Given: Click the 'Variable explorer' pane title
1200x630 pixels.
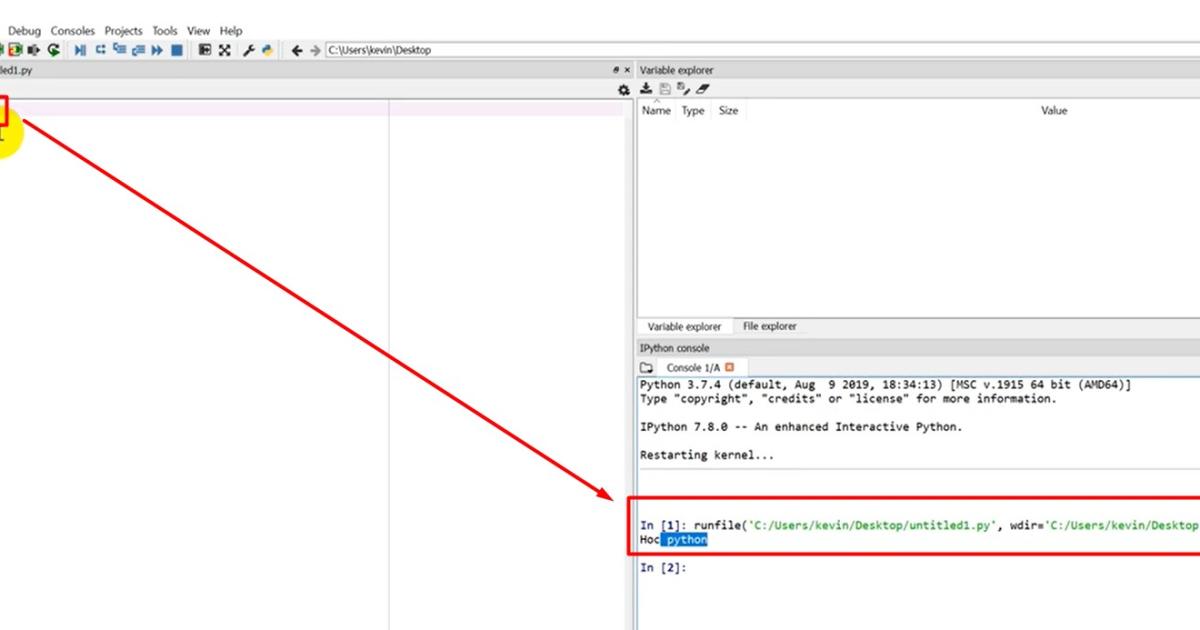Looking at the screenshot, I should pos(677,70).
